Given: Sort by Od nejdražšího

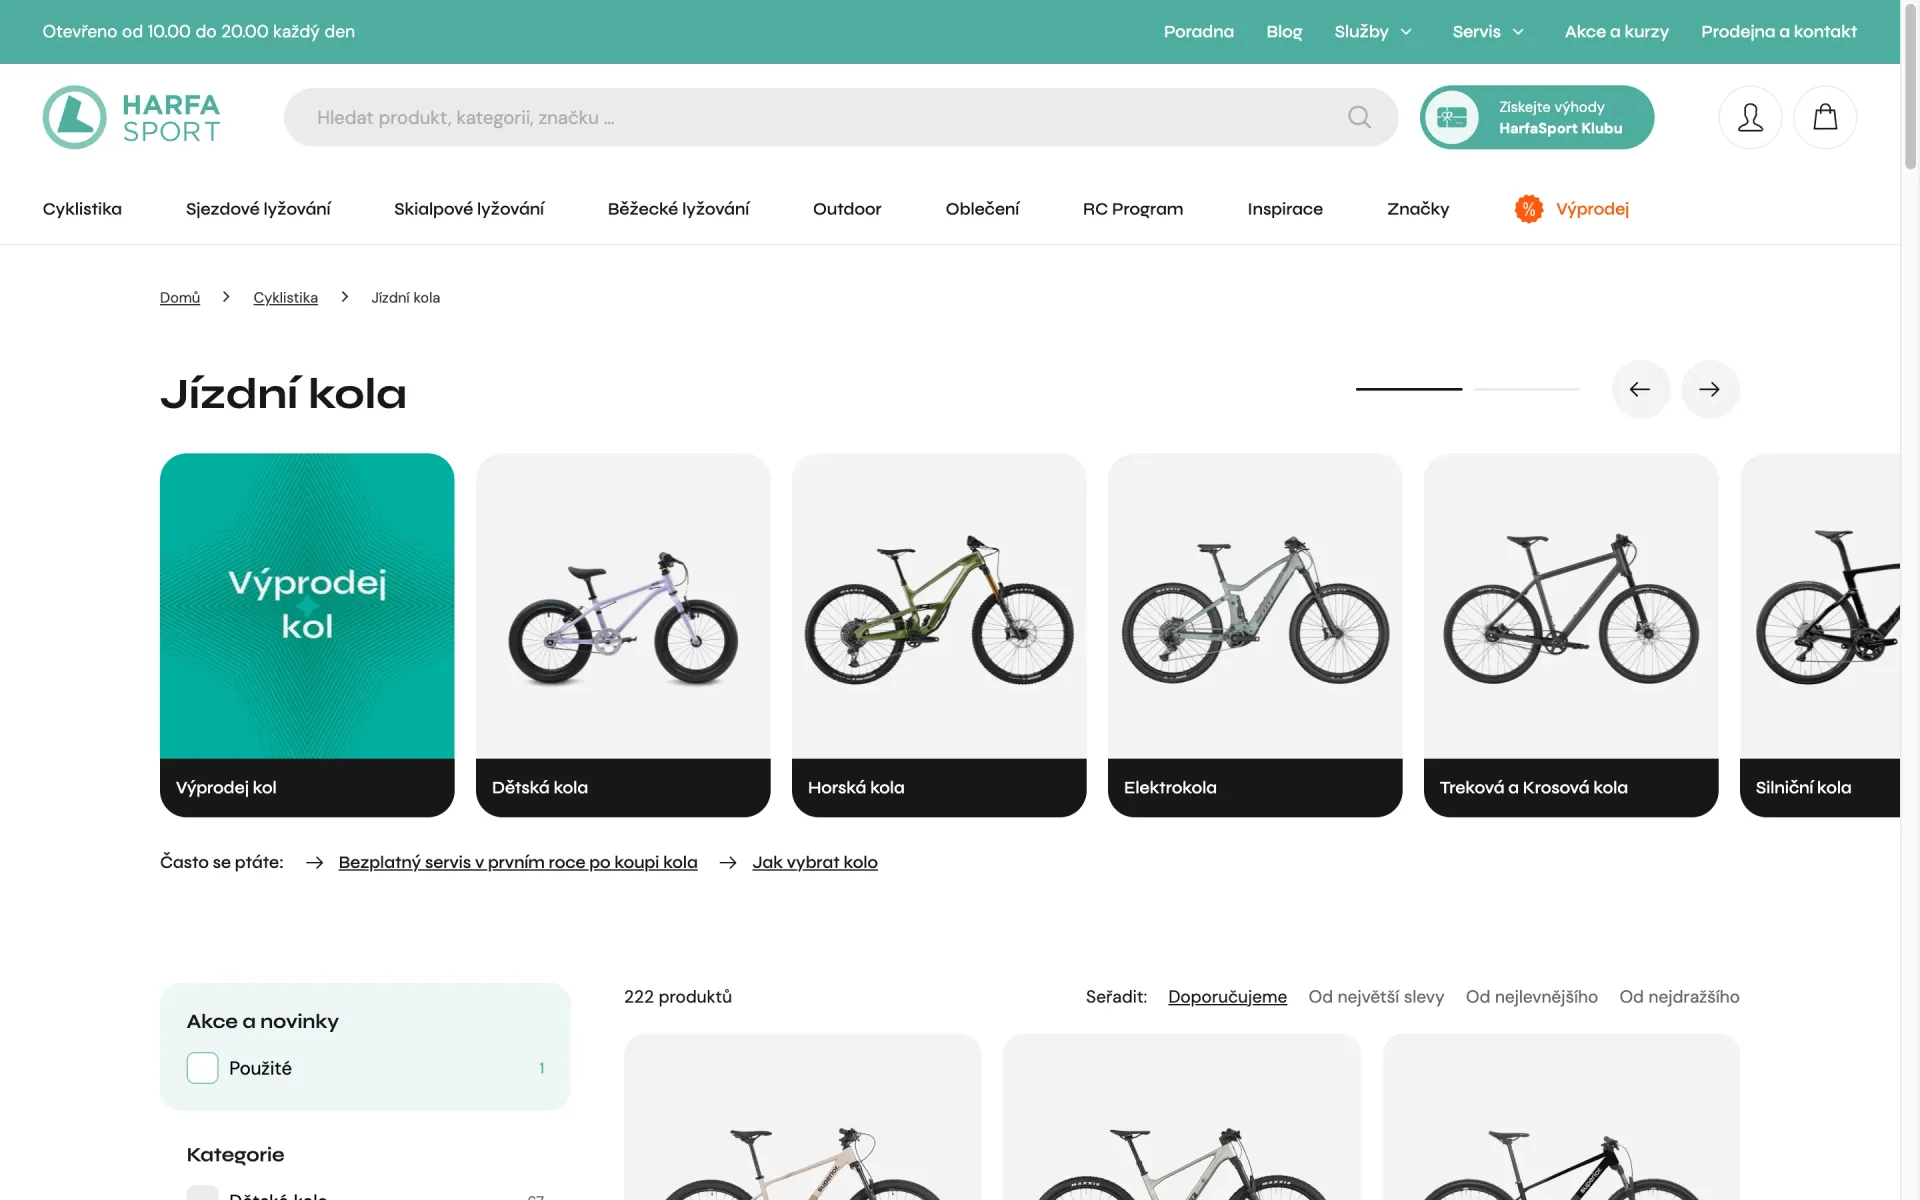Looking at the screenshot, I should [x=1680, y=996].
